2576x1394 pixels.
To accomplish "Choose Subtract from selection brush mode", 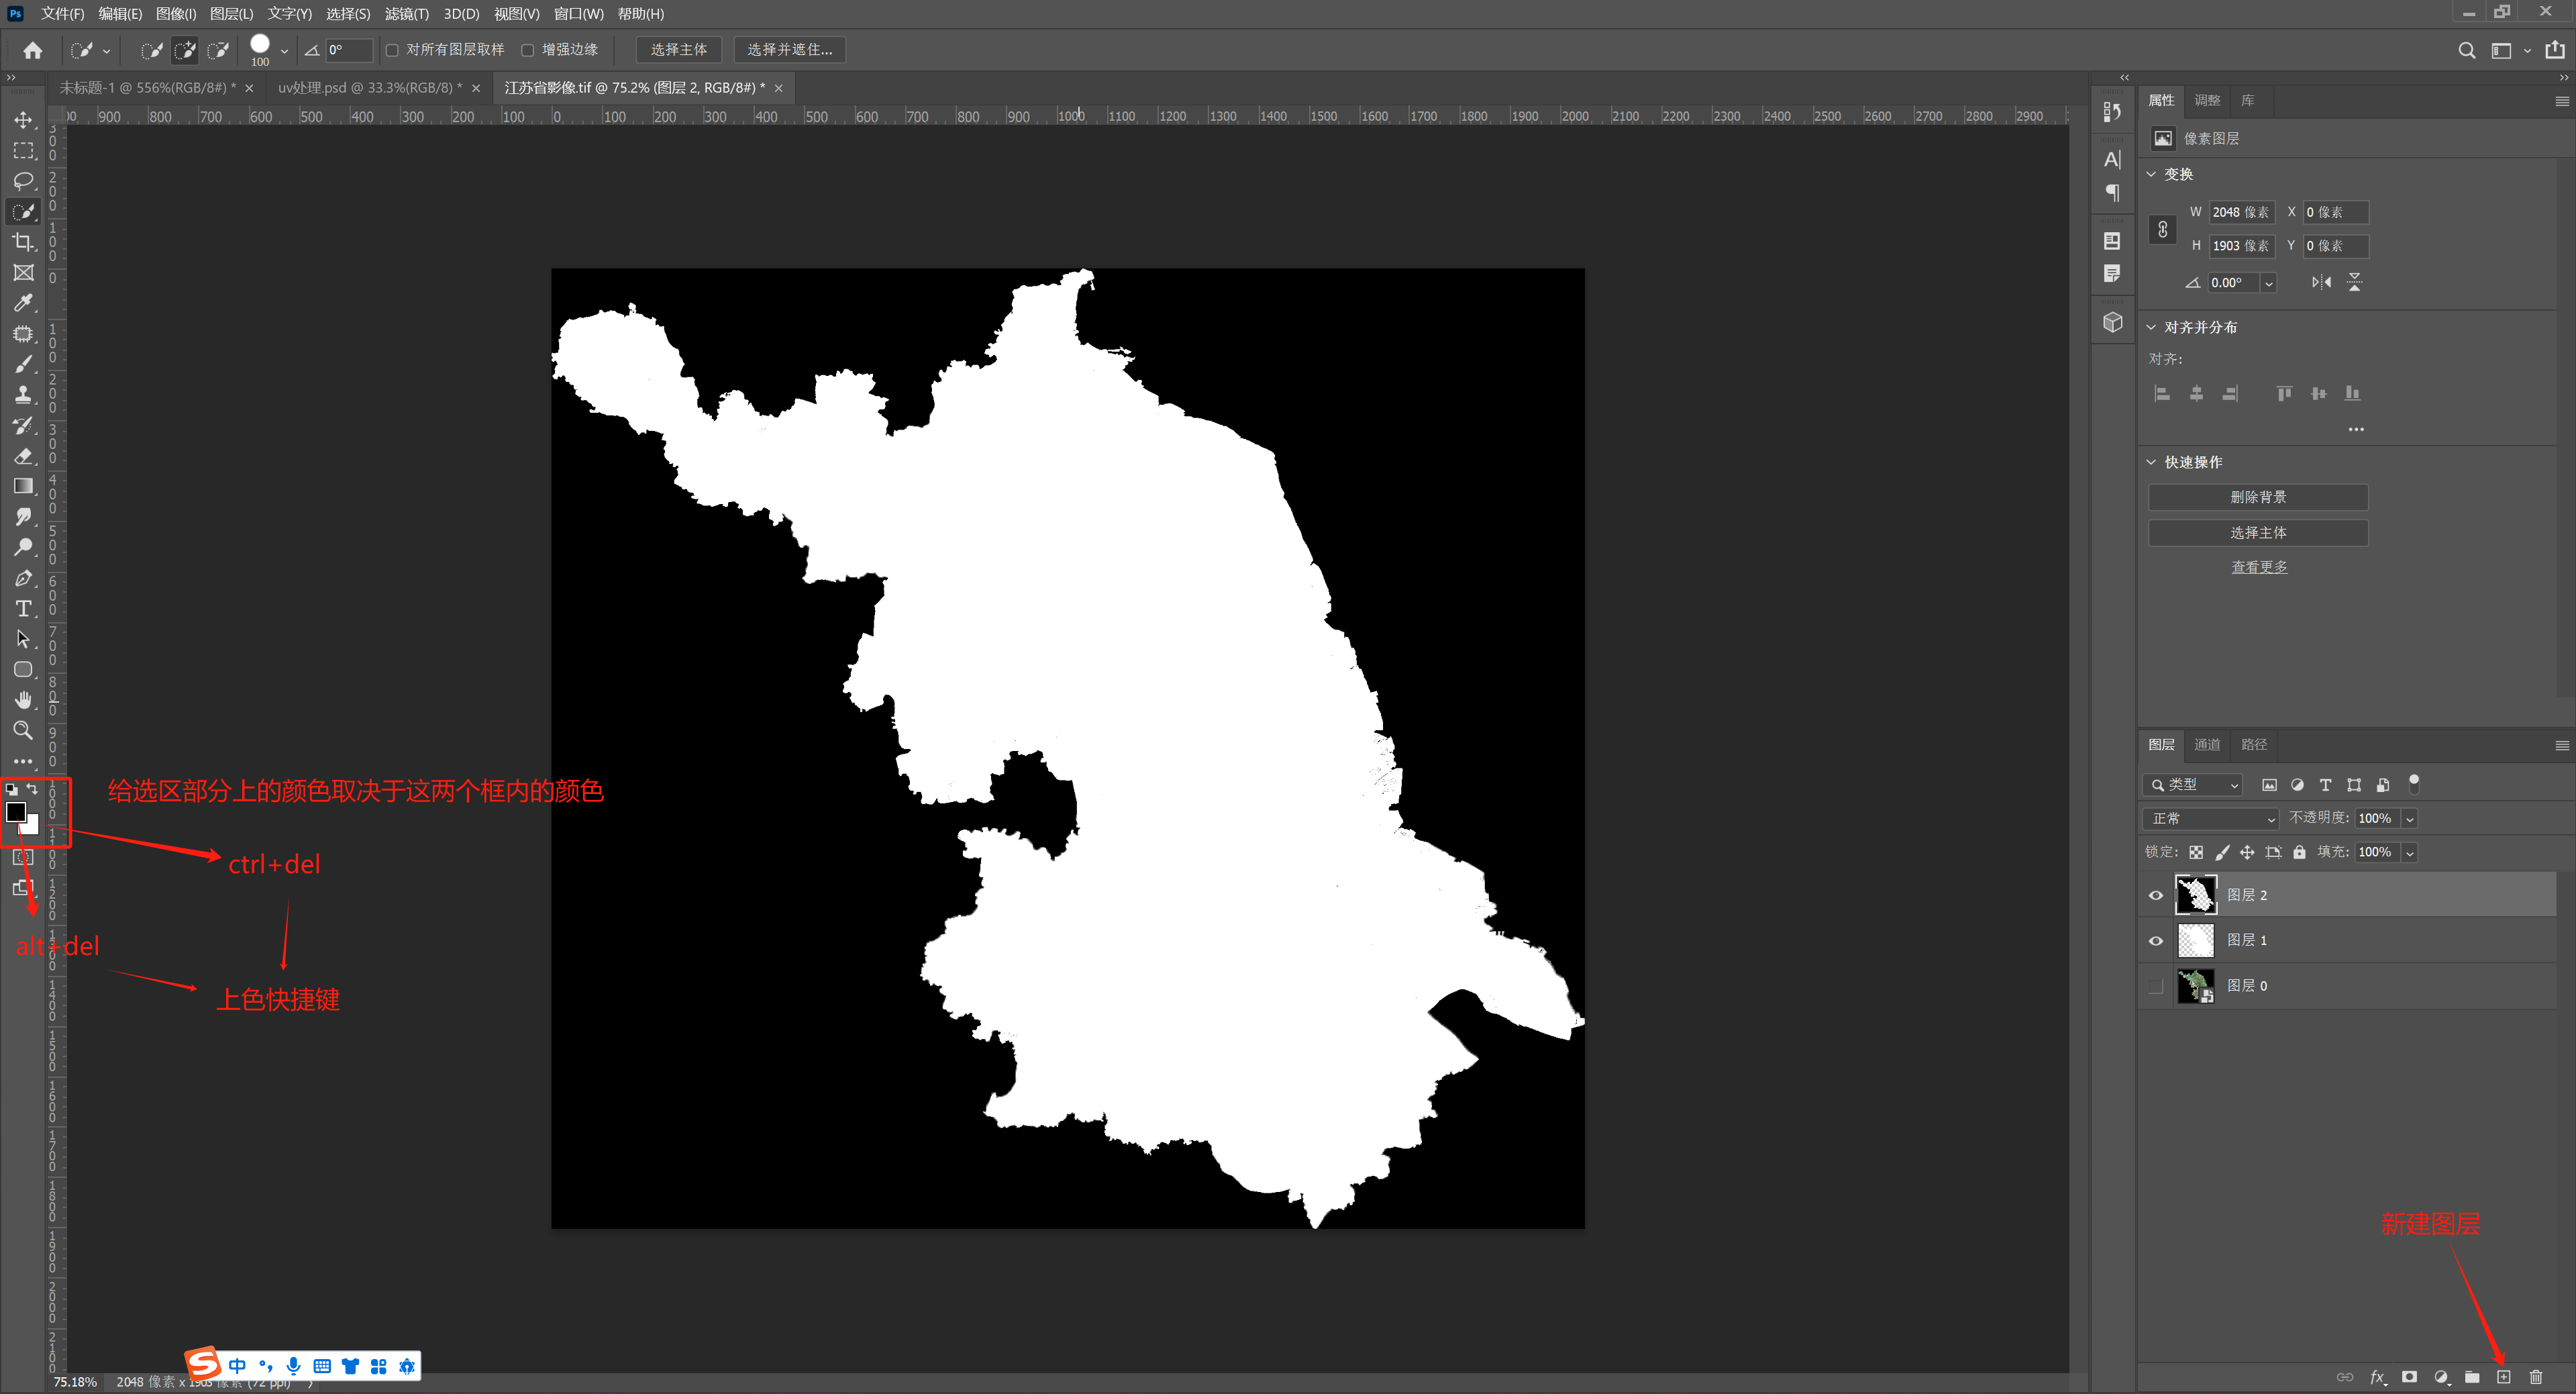I will pyautogui.click(x=218, y=50).
